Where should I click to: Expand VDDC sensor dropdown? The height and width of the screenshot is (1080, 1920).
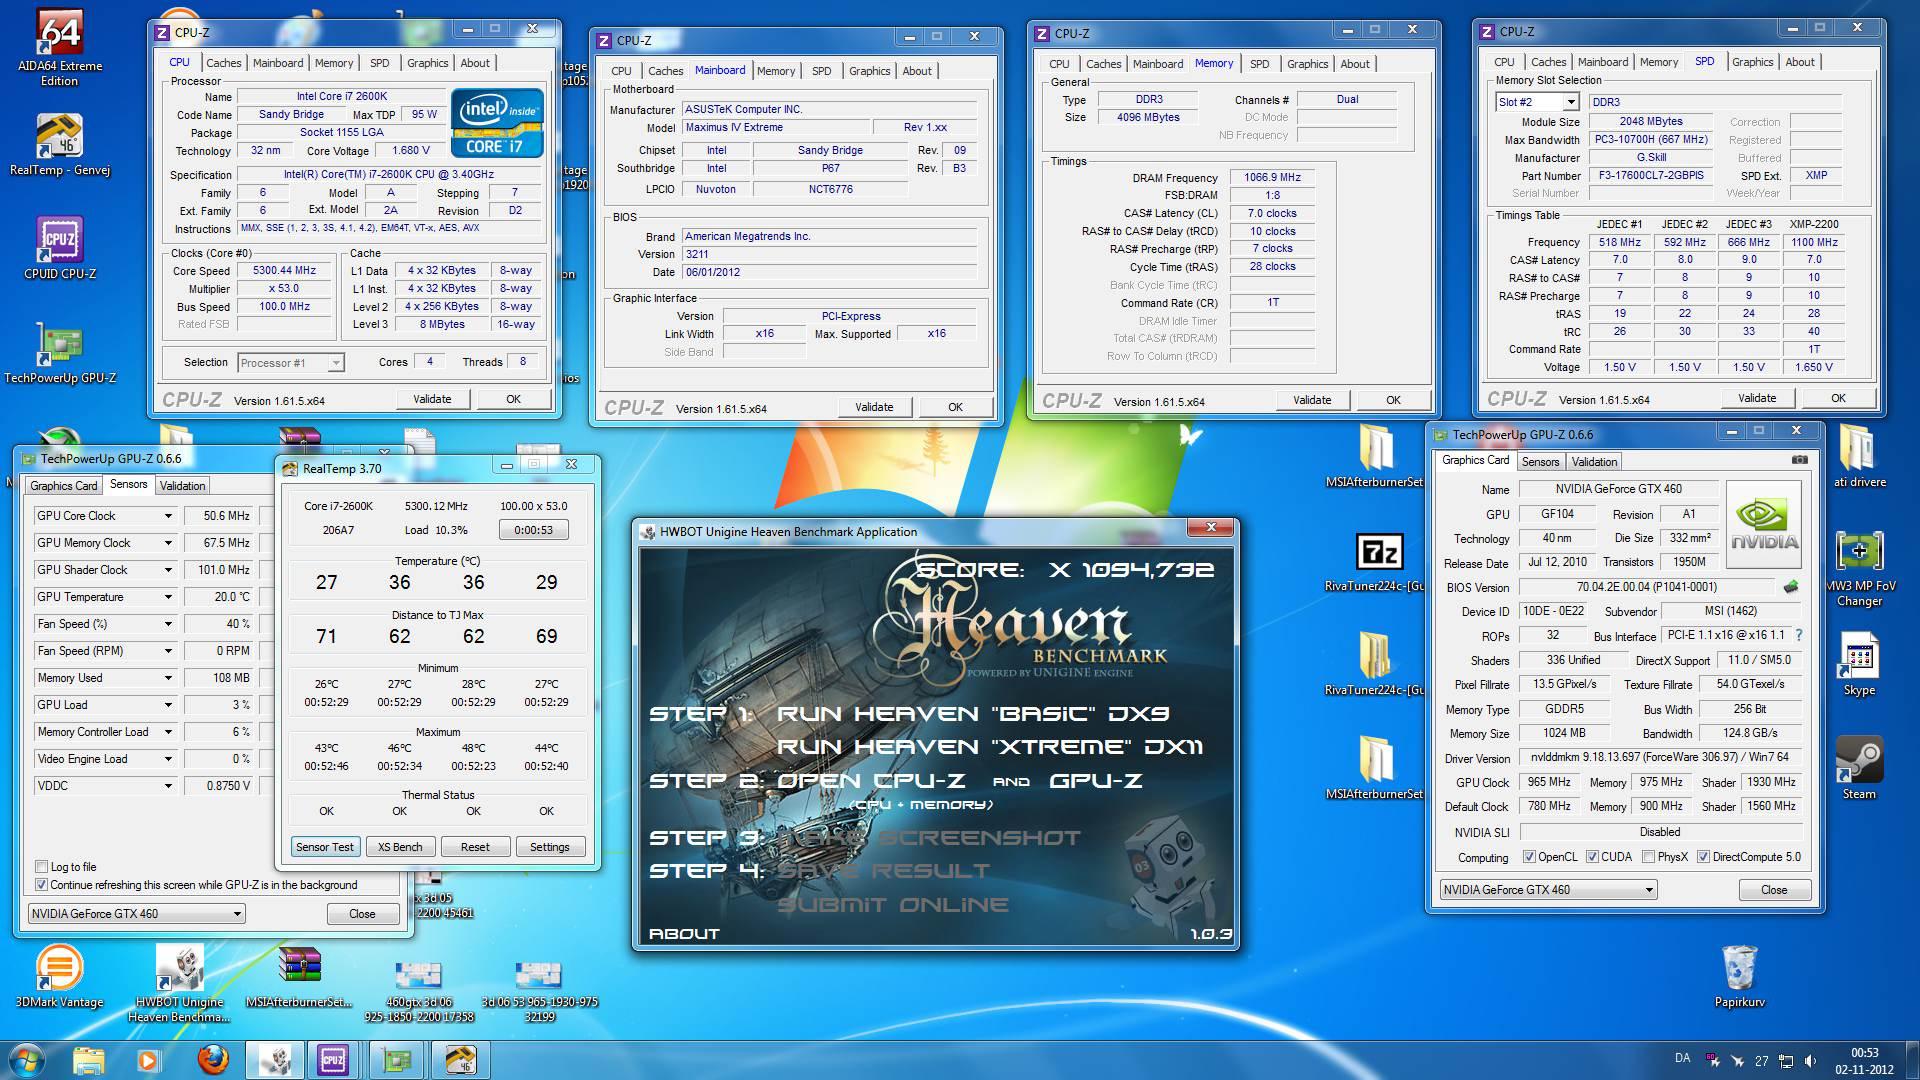[x=168, y=786]
